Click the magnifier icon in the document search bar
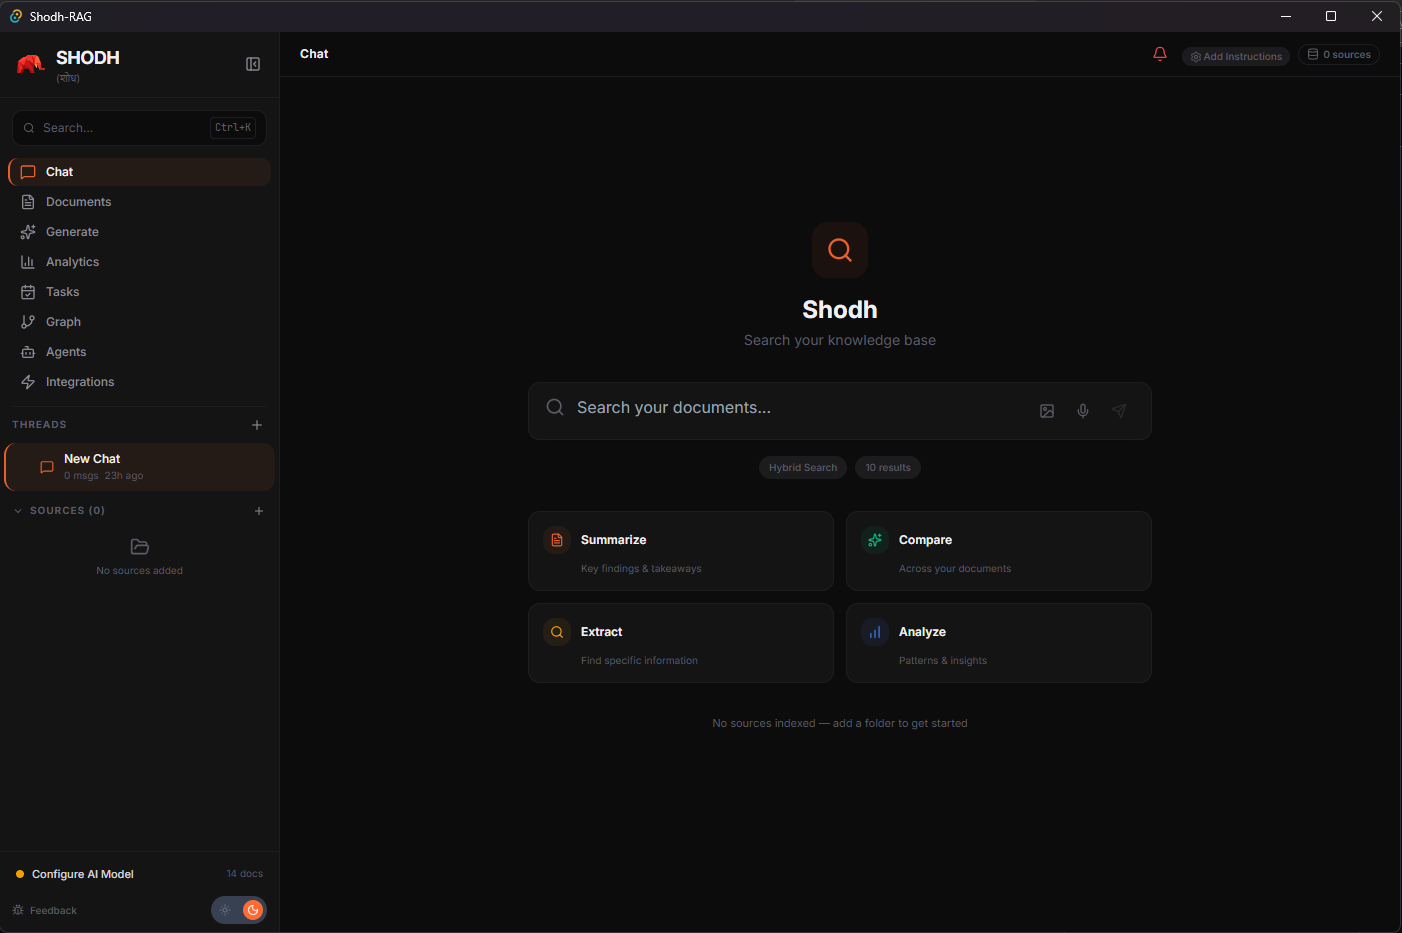The width and height of the screenshot is (1402, 933). coord(555,407)
